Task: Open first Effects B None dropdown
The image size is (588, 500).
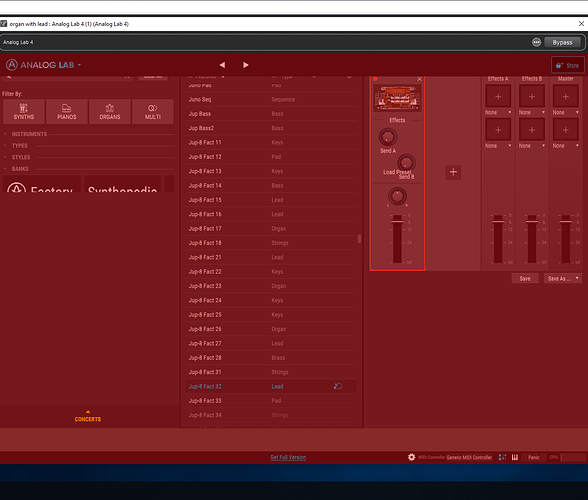Action: point(532,113)
